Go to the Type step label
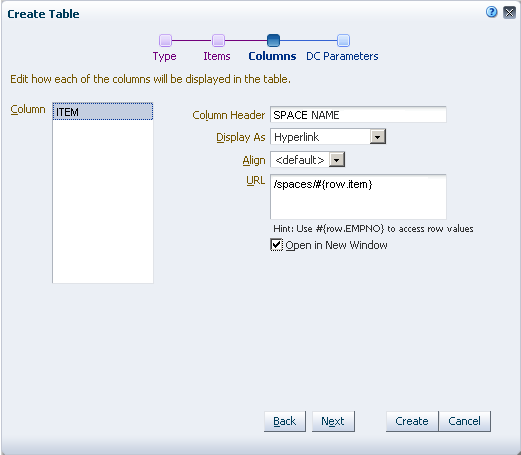Image resolution: width=521 pixels, height=455 pixels. tap(165, 56)
